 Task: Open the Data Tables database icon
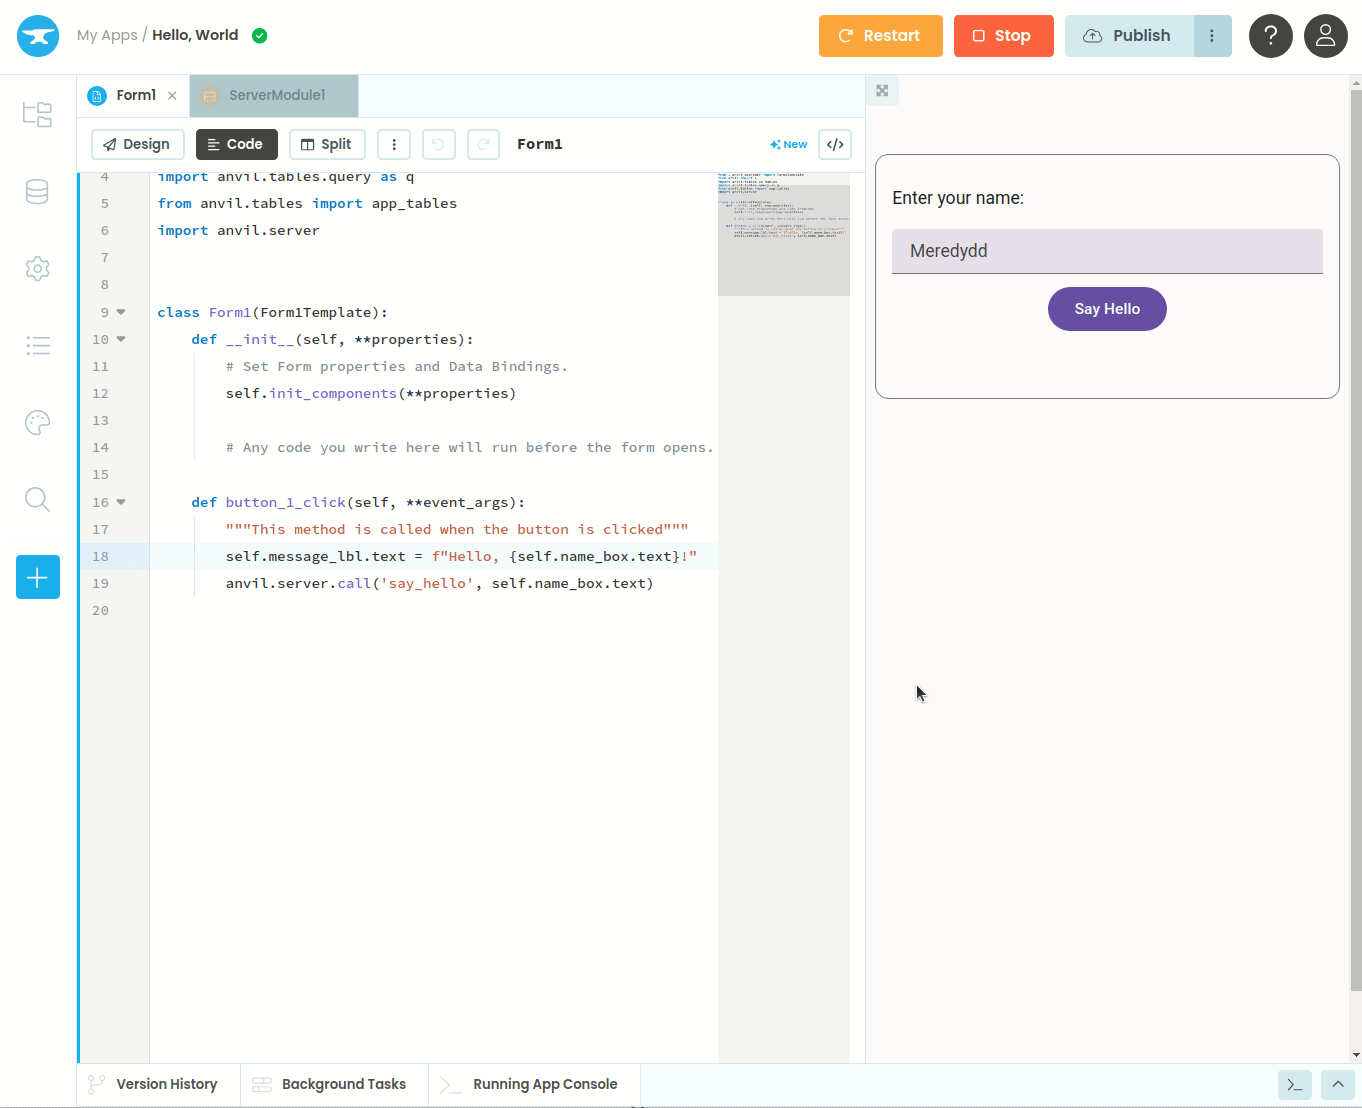[37, 192]
